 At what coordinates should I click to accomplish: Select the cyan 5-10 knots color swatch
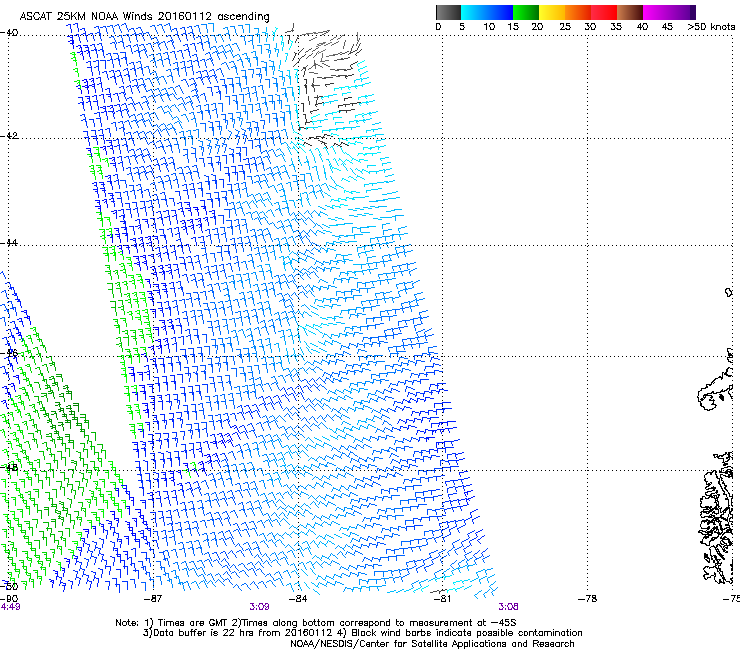pos(474,12)
